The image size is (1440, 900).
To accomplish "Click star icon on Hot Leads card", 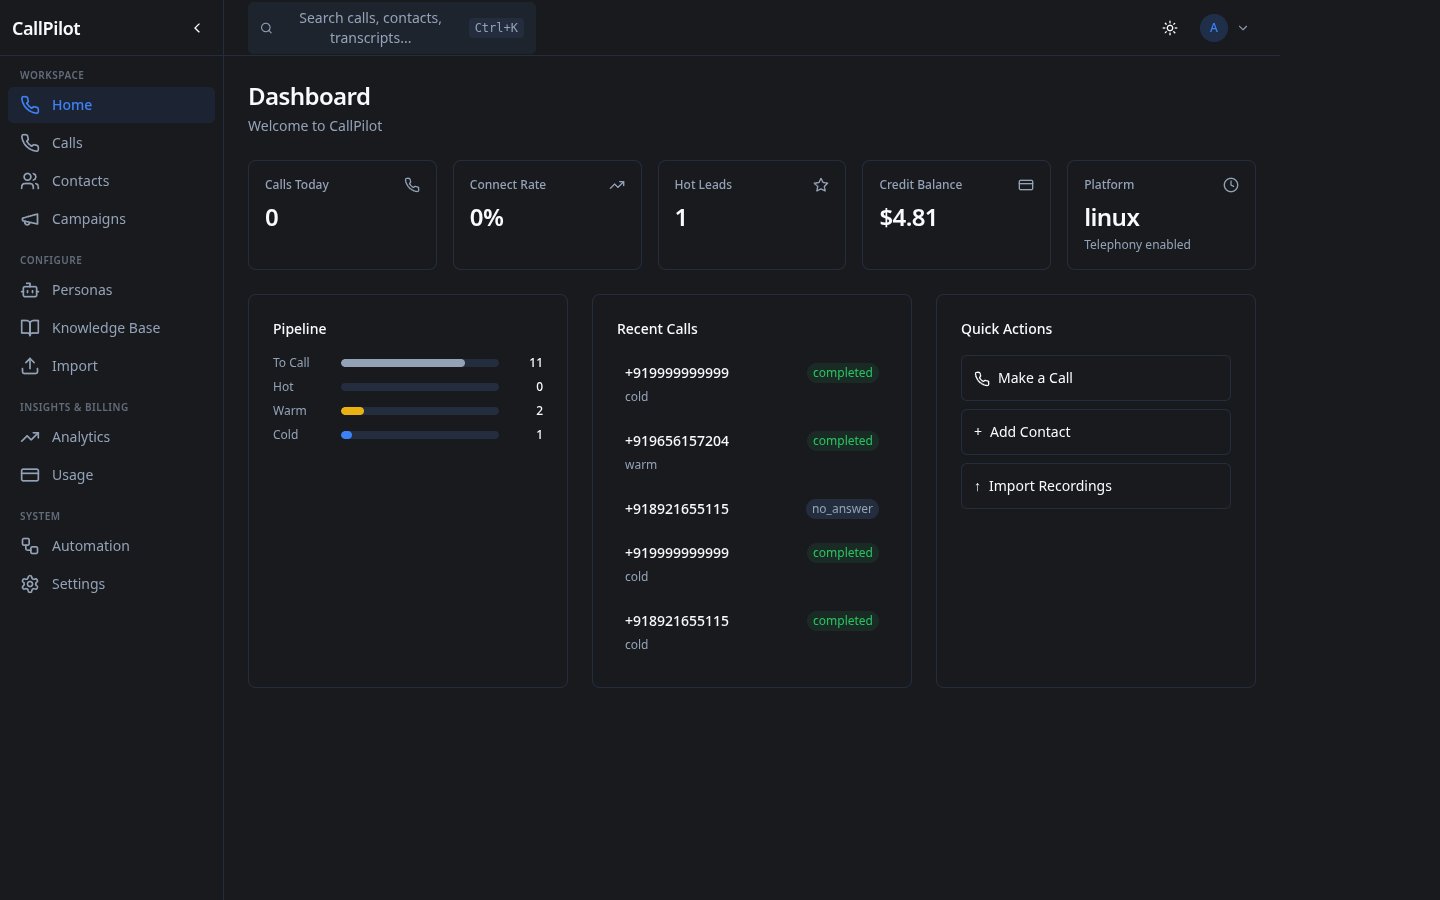I will pos(821,185).
